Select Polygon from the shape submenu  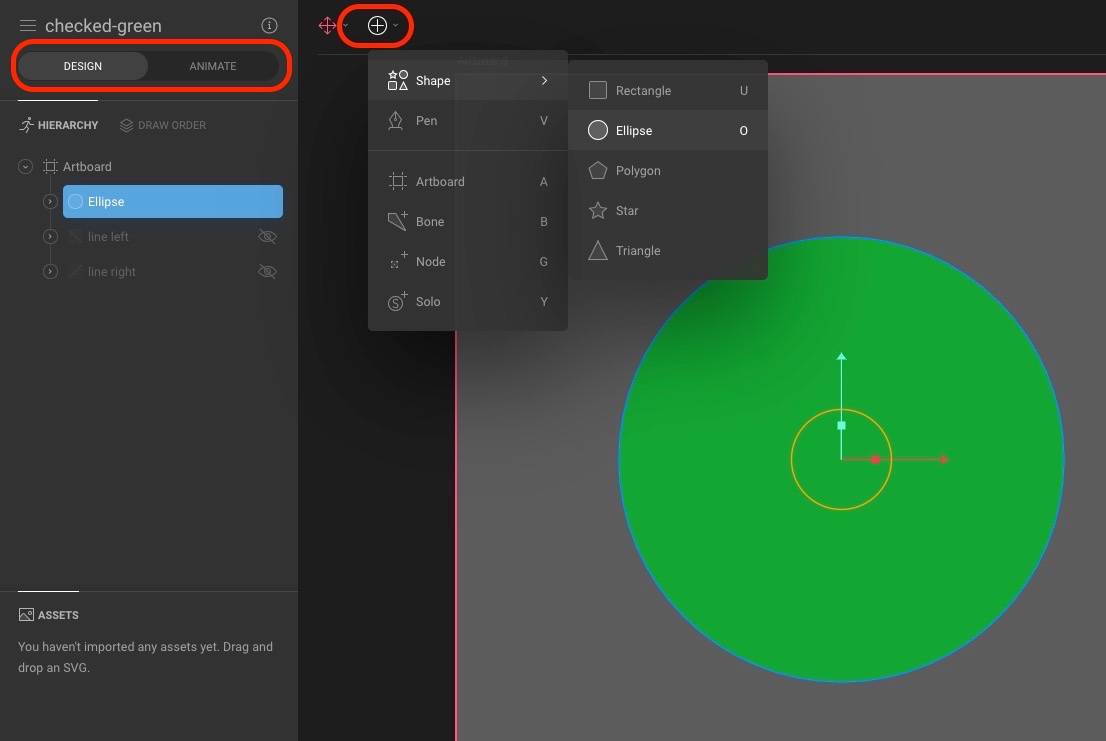(668, 171)
